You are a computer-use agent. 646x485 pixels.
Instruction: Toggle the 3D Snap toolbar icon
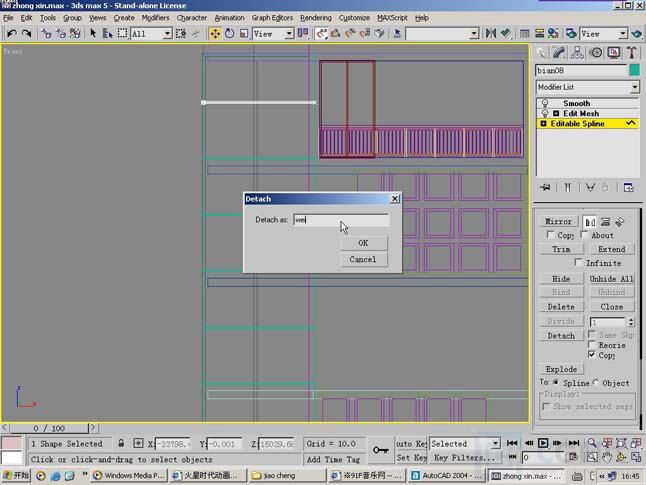[x=321, y=33]
